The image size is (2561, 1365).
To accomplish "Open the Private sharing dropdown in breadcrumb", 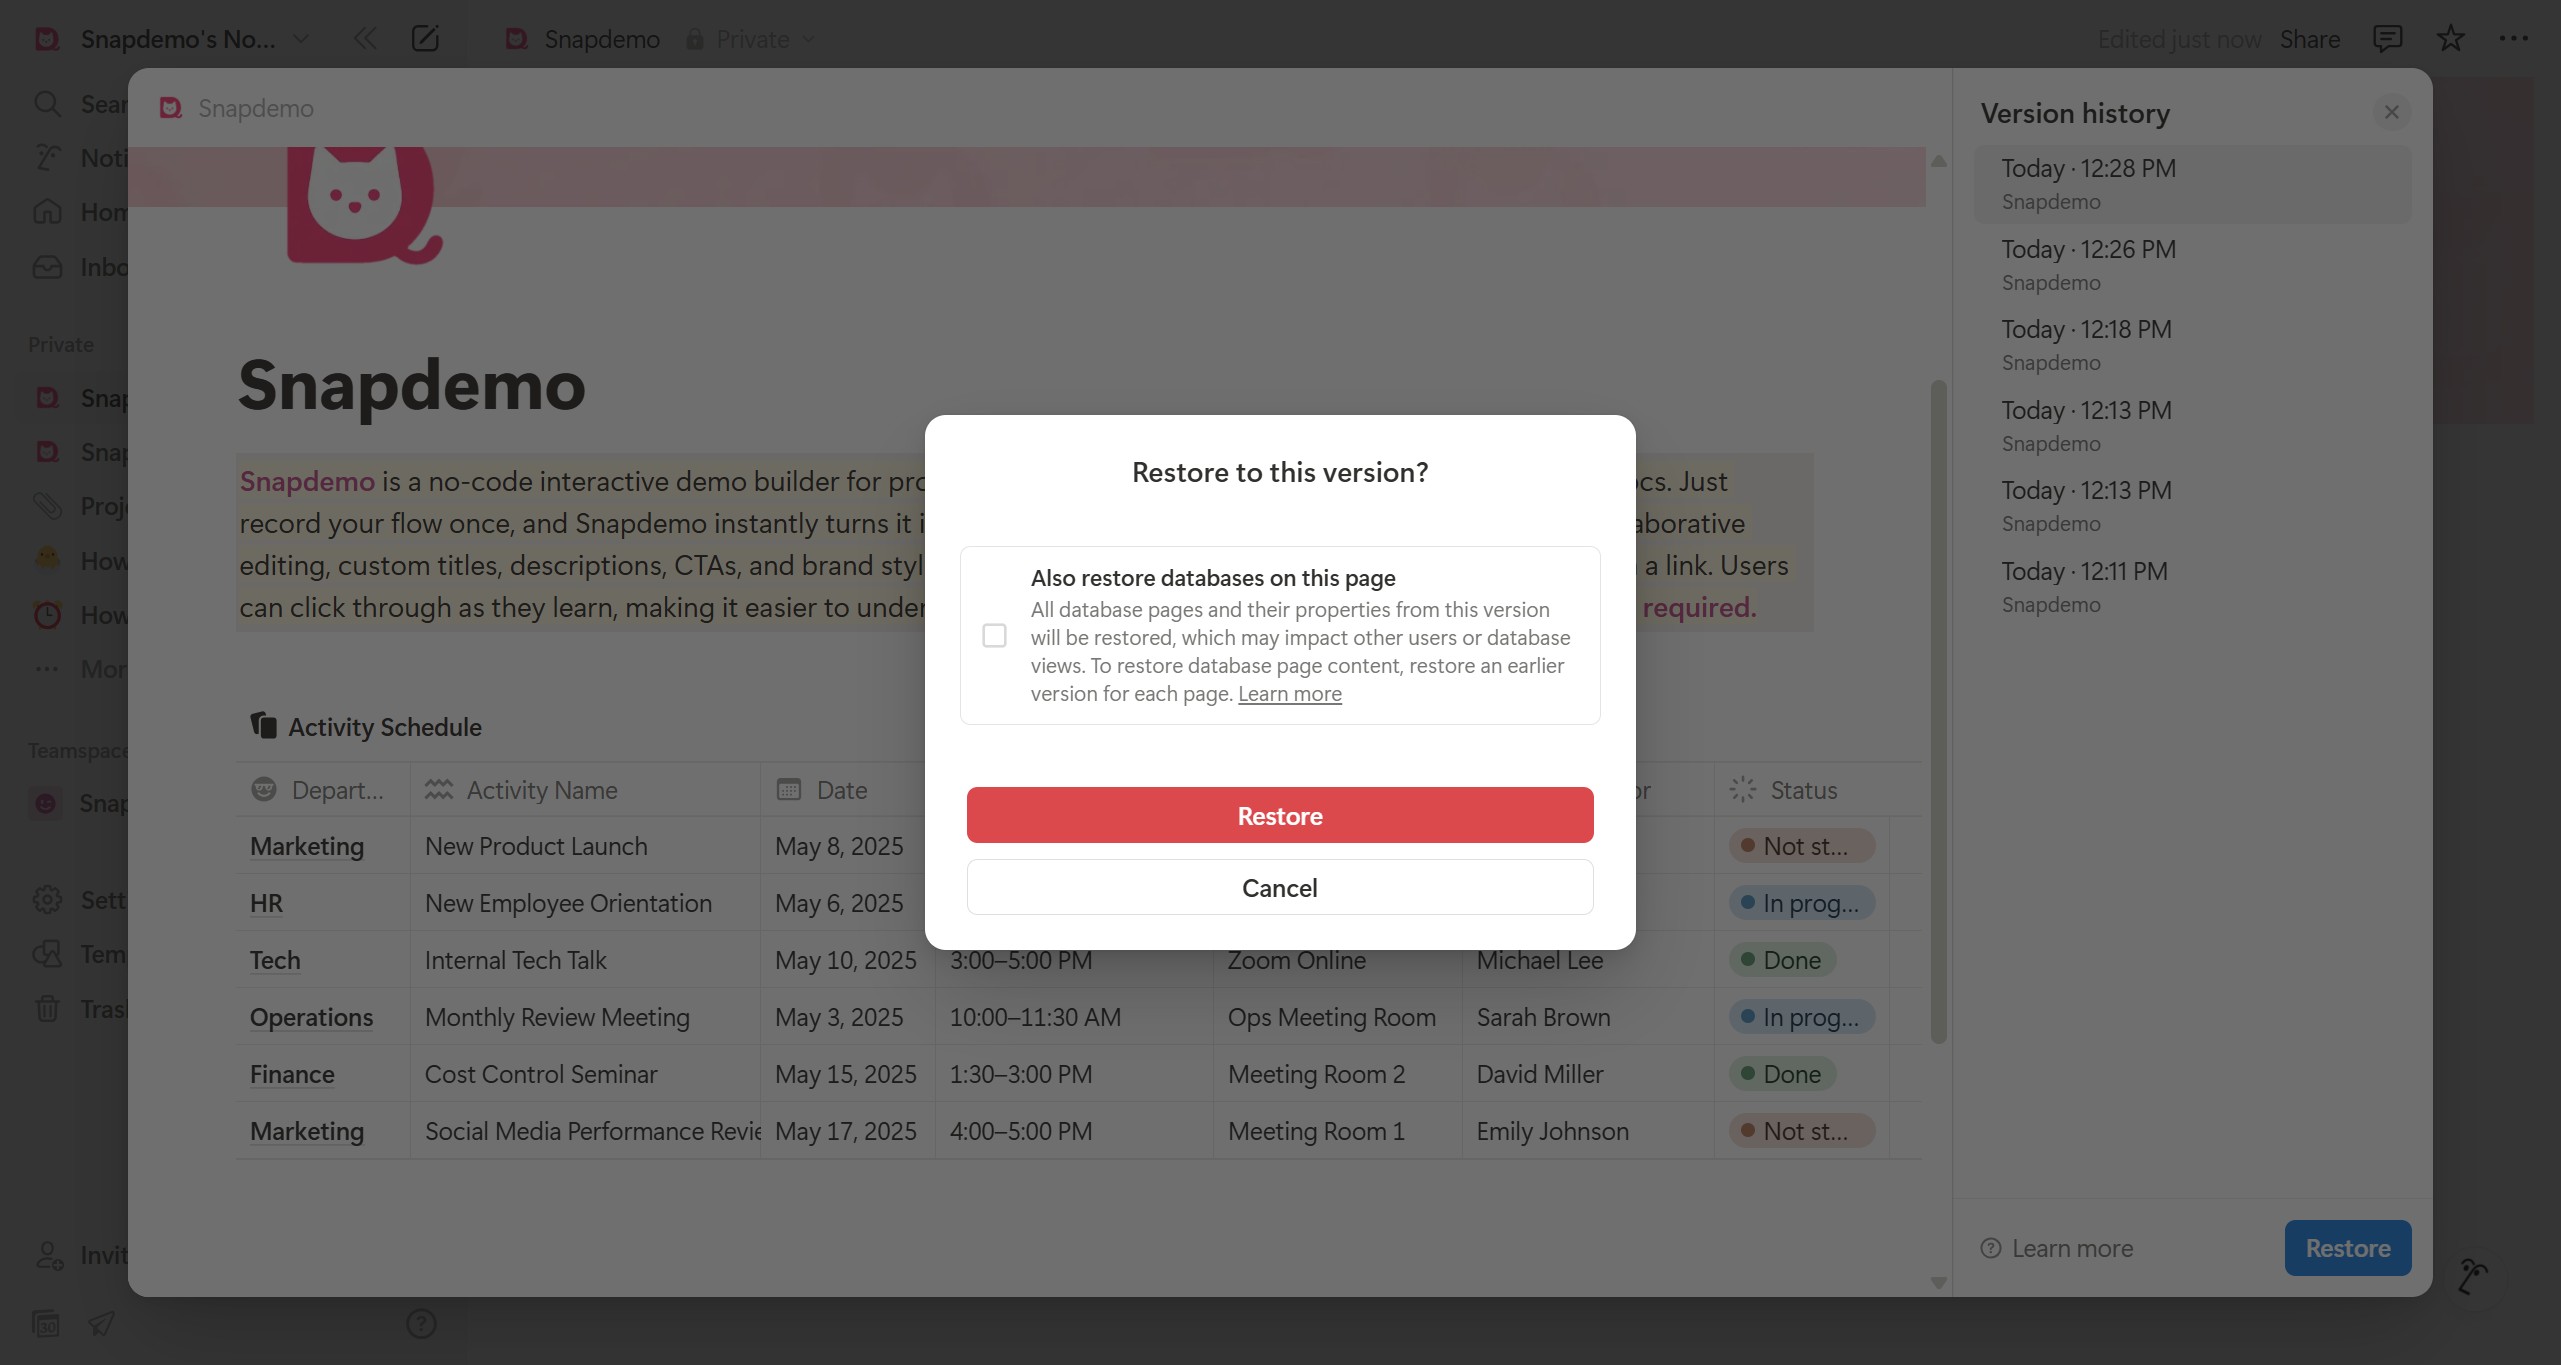I will [751, 39].
